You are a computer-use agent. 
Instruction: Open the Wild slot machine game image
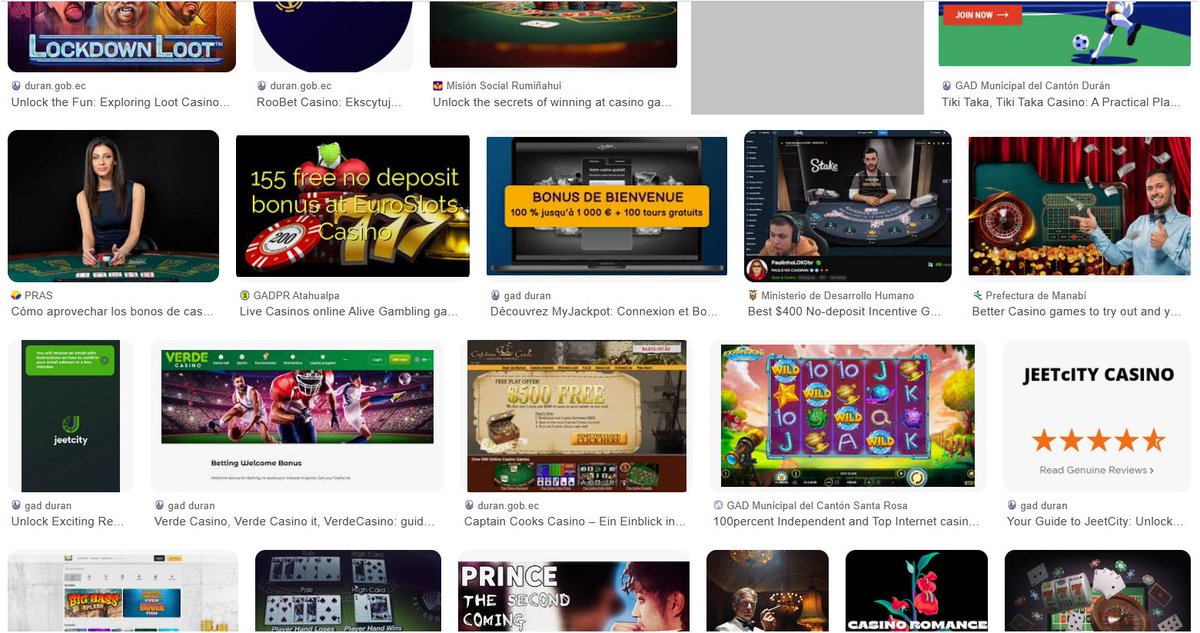(848, 416)
